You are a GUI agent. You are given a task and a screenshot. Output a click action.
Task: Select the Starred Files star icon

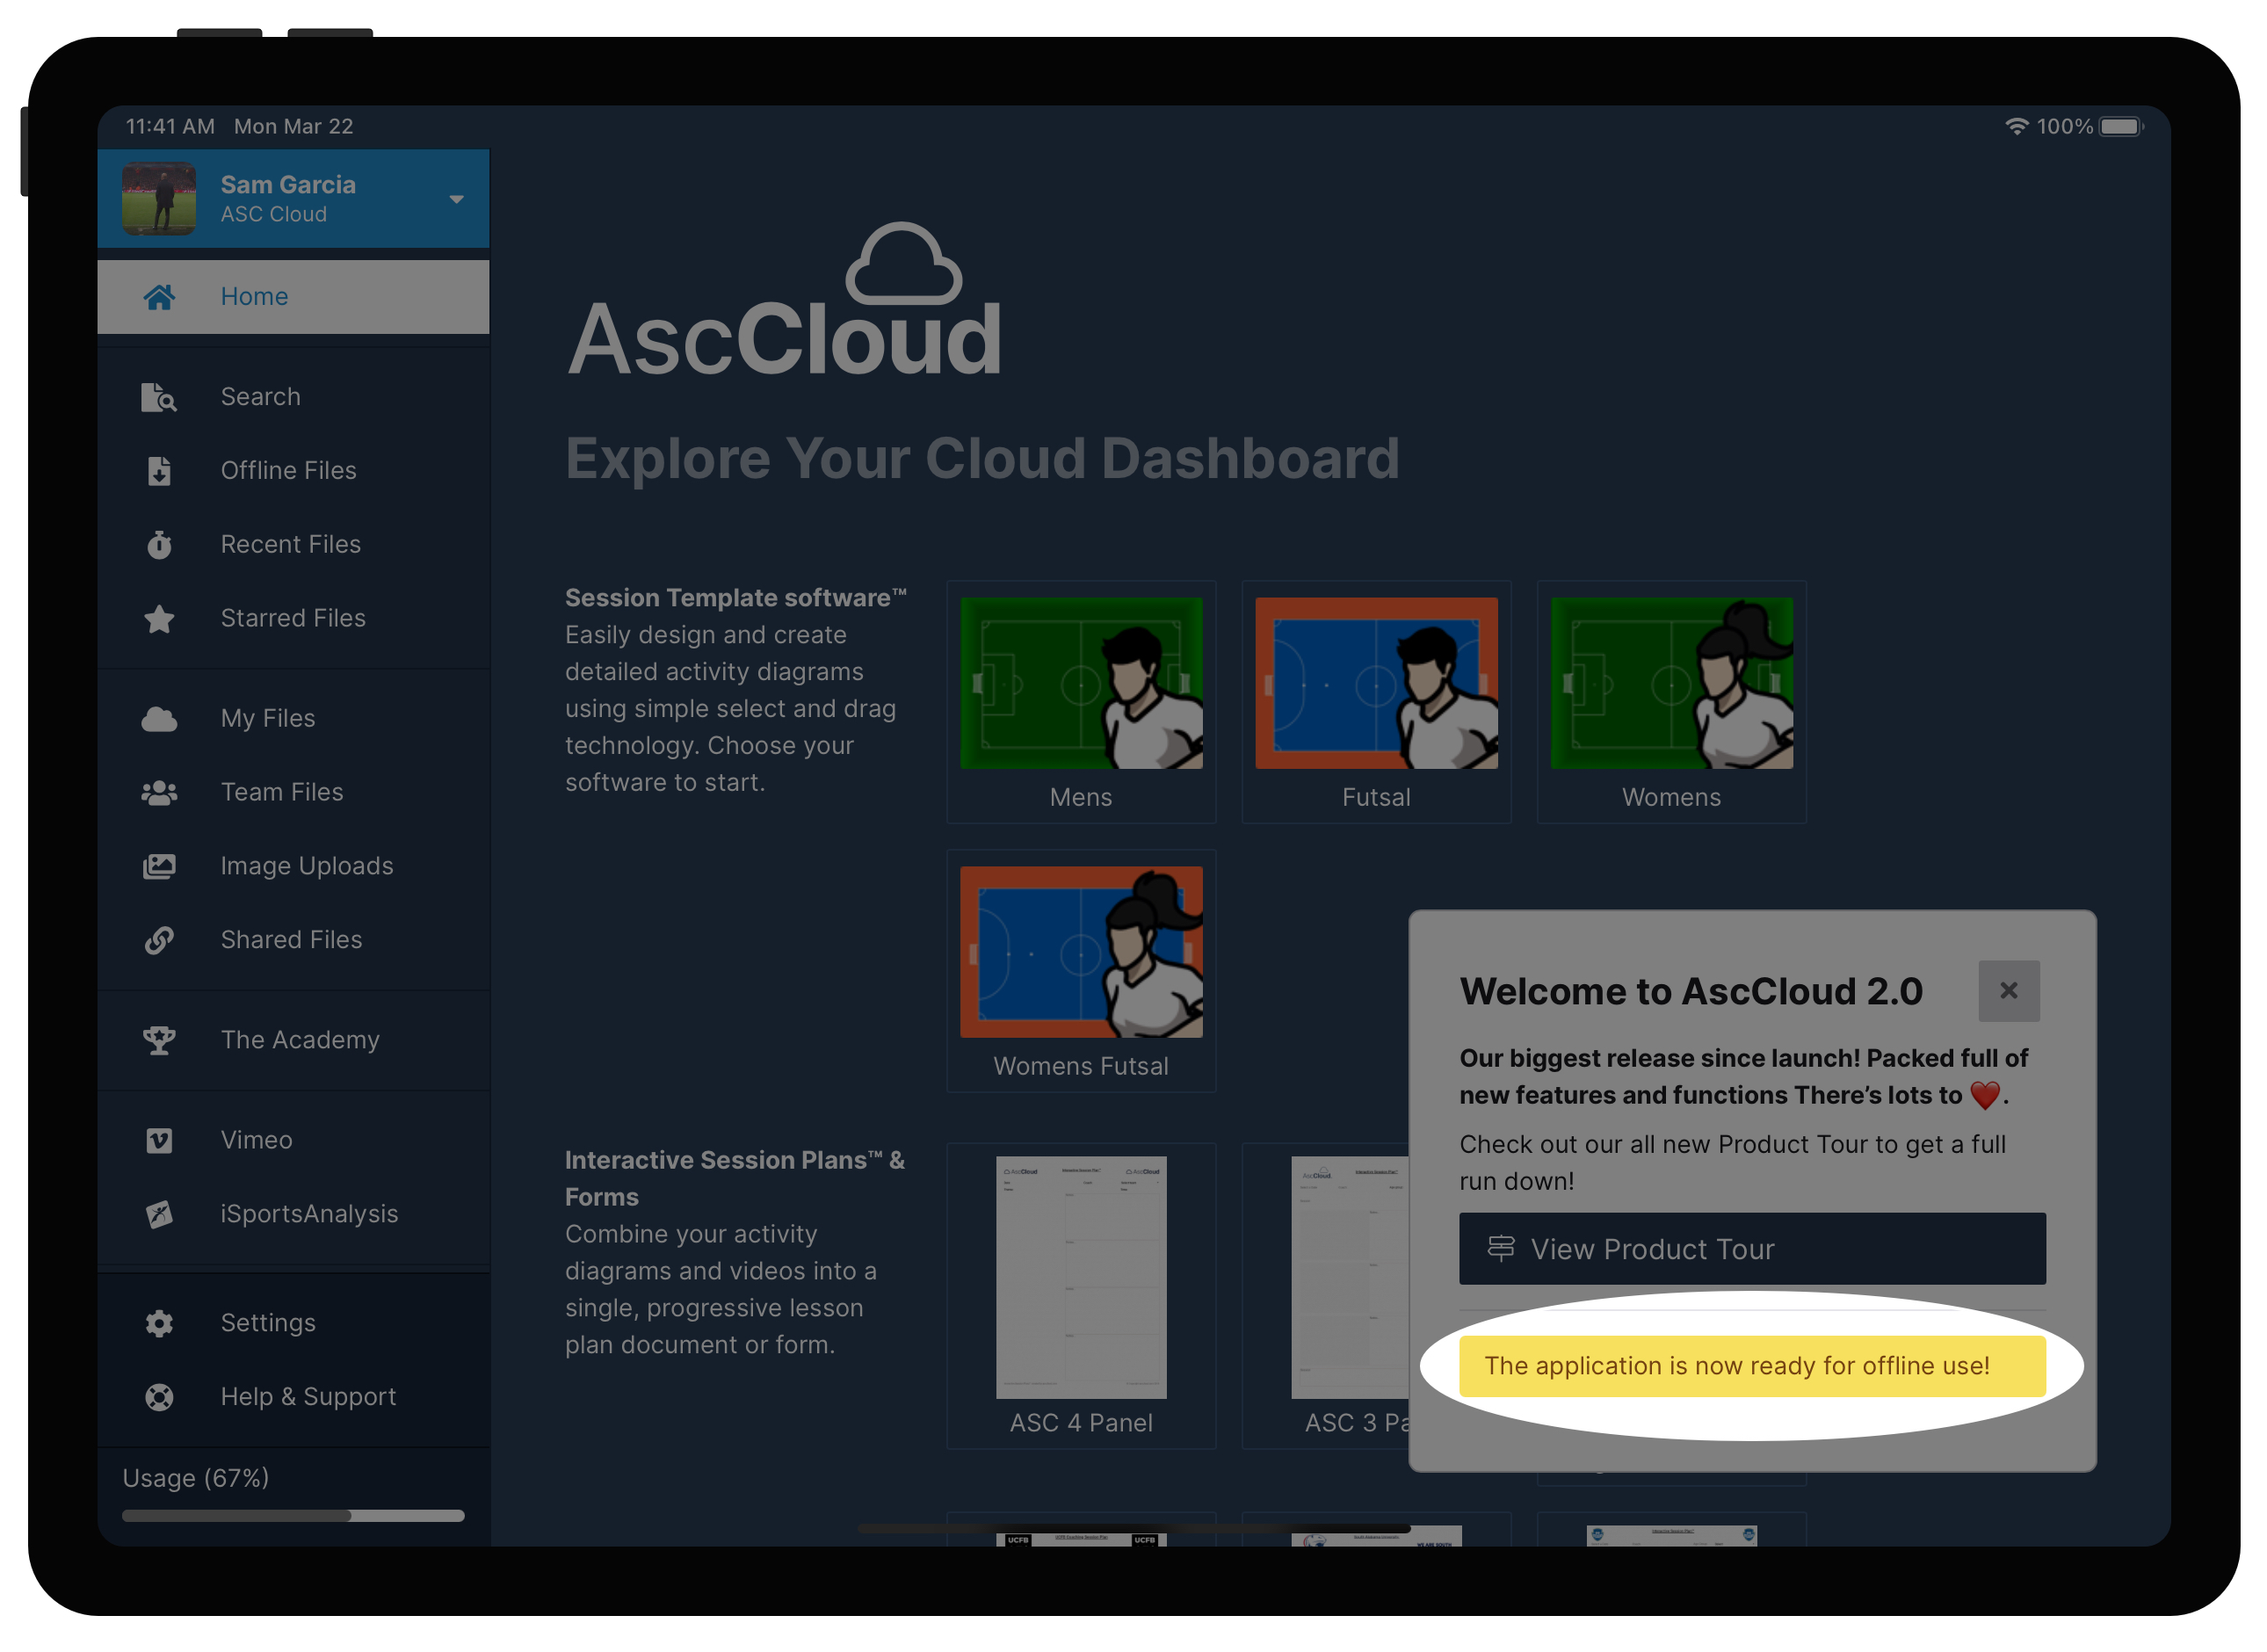pos(159,619)
